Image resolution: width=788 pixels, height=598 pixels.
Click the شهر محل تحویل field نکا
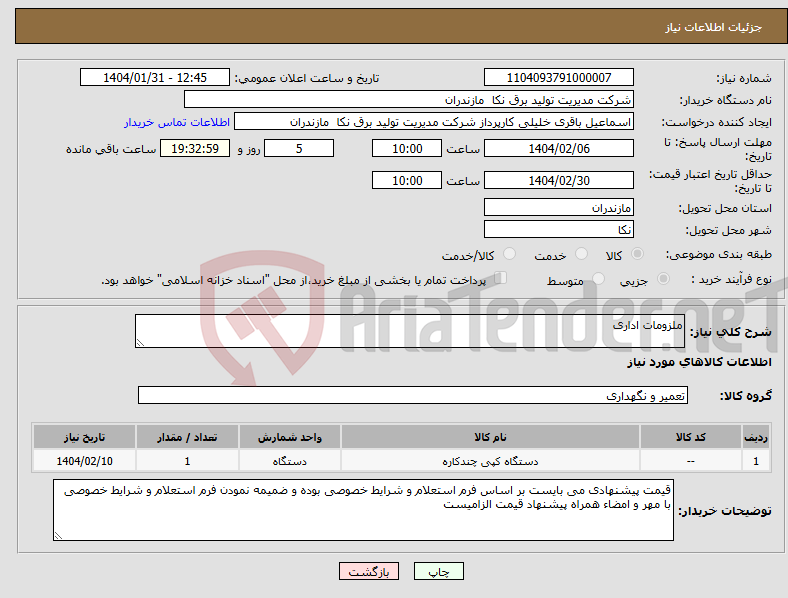[558, 229]
